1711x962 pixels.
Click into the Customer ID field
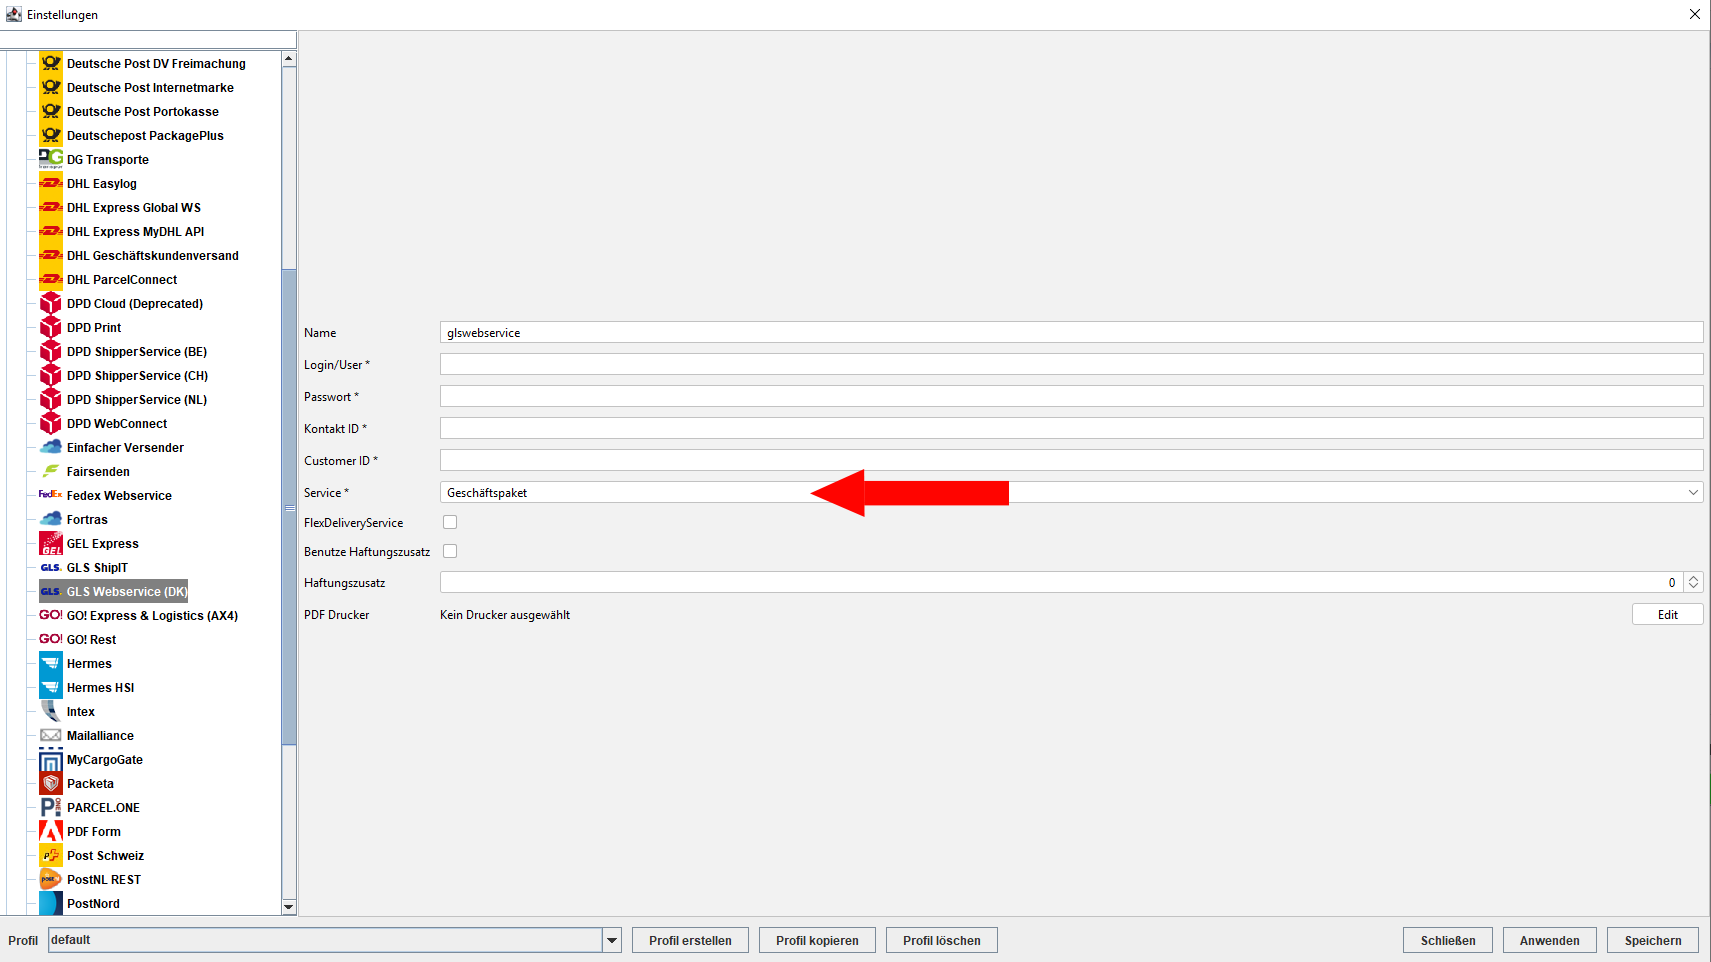1071,460
